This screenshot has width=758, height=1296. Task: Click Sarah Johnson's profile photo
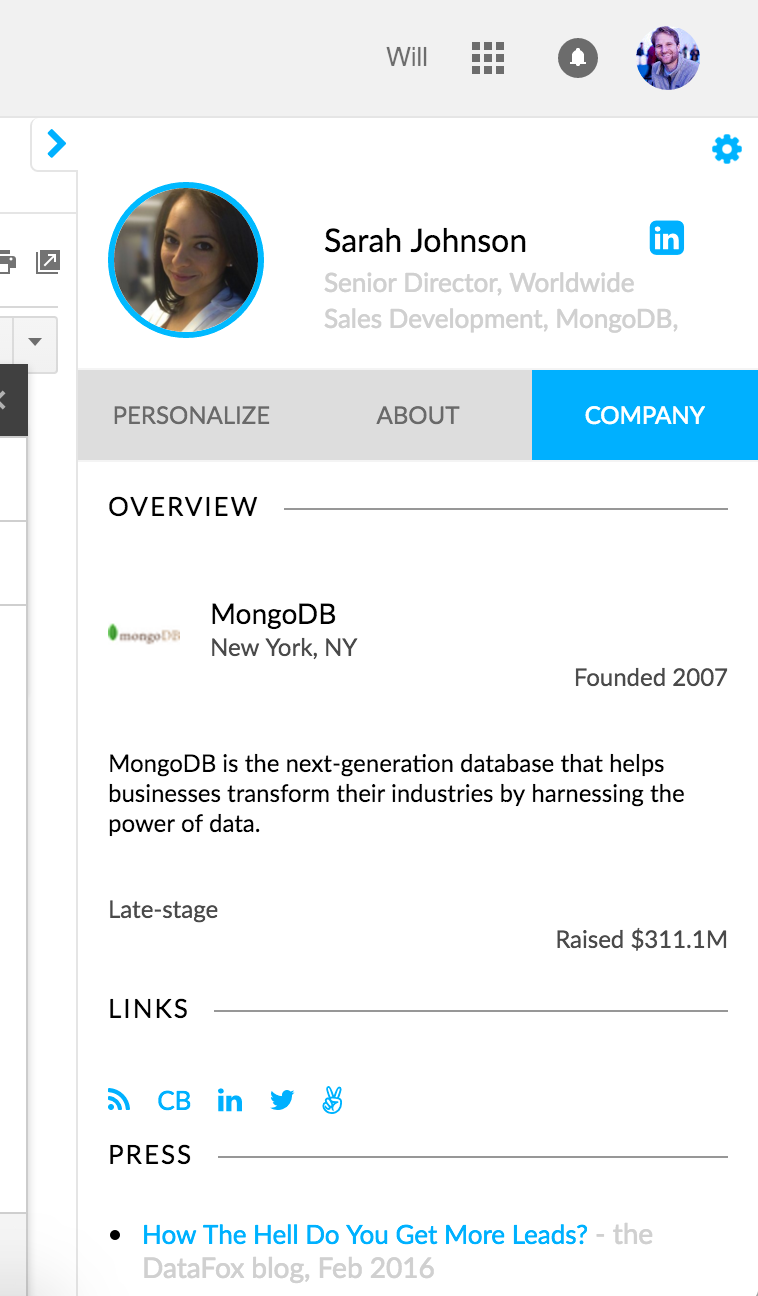(x=185, y=260)
